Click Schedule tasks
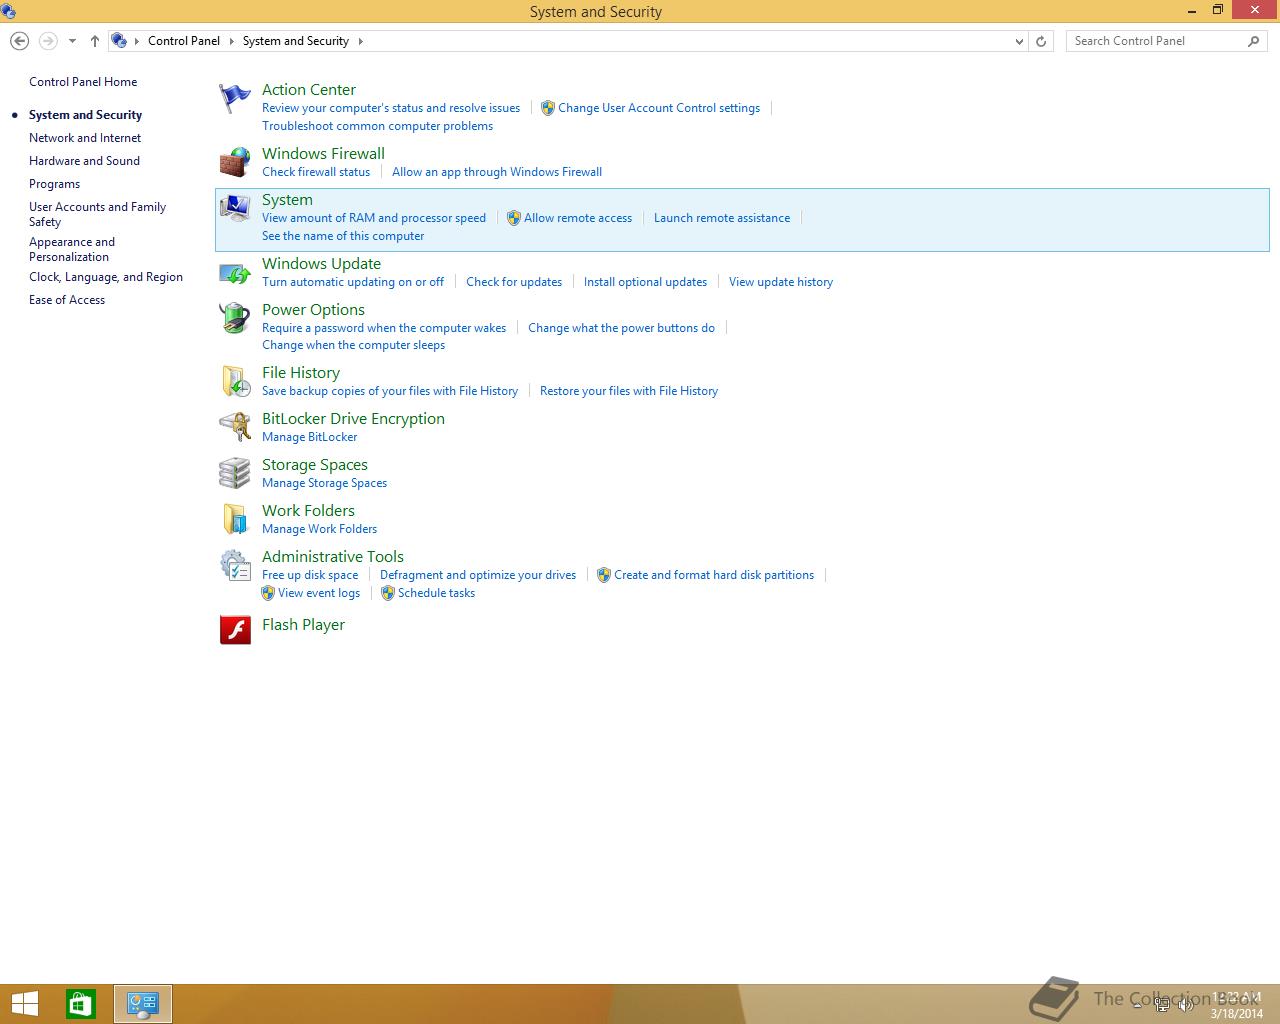The image size is (1280, 1024). [x=436, y=593]
